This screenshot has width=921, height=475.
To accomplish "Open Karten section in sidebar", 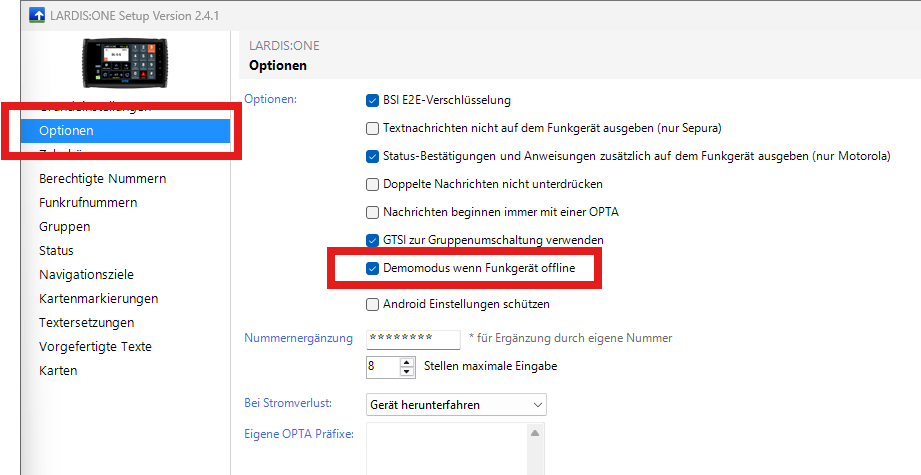I will click(58, 371).
